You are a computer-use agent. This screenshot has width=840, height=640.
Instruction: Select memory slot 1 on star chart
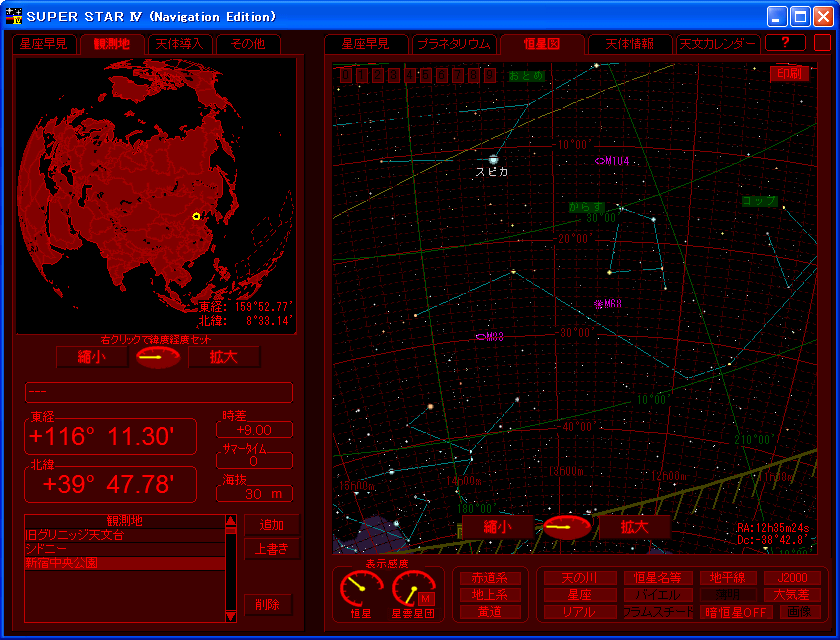(362, 76)
